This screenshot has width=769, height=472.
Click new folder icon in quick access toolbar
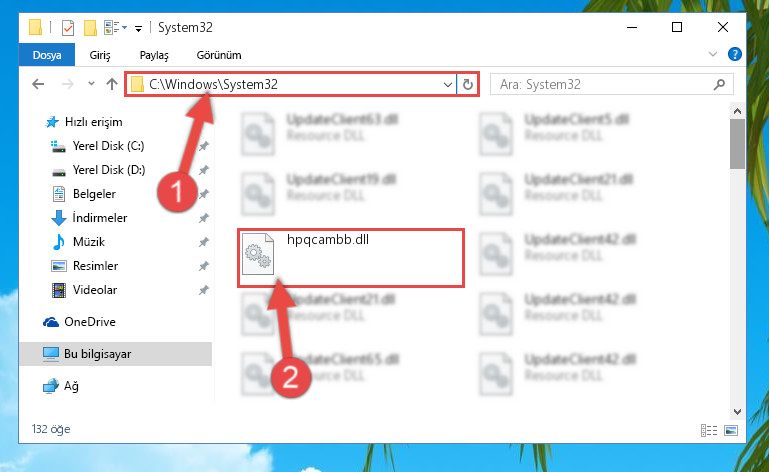pyautogui.click(x=90, y=28)
